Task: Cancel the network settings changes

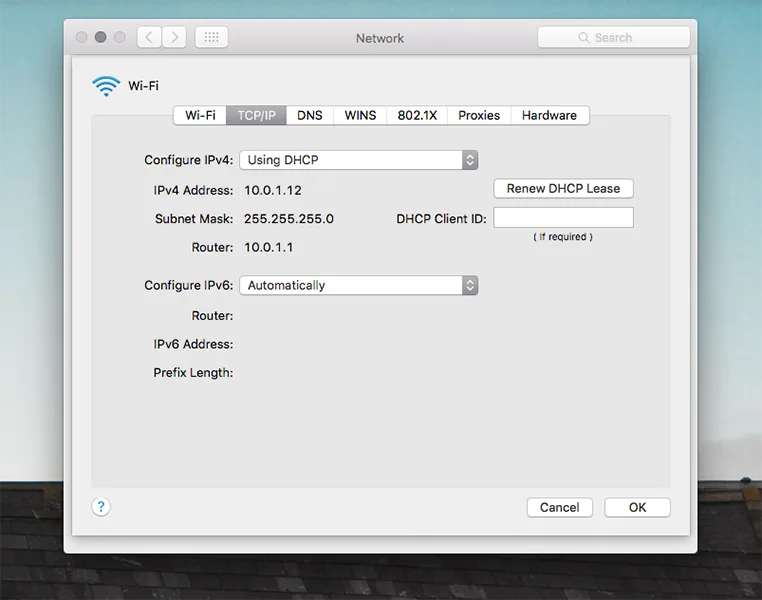Action: click(x=559, y=507)
